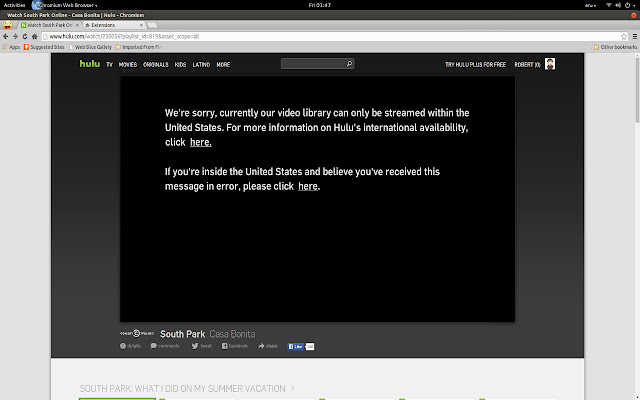Click the user avatar picture
Screen dimensions: 640x400
(x=550, y=64)
